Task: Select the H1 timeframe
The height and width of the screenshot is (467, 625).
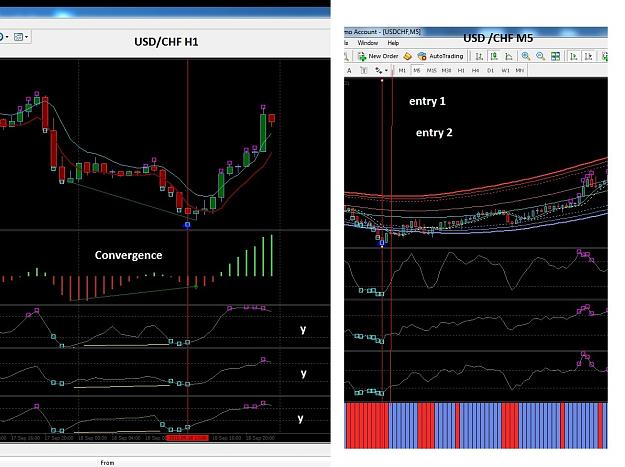Action: [461, 71]
